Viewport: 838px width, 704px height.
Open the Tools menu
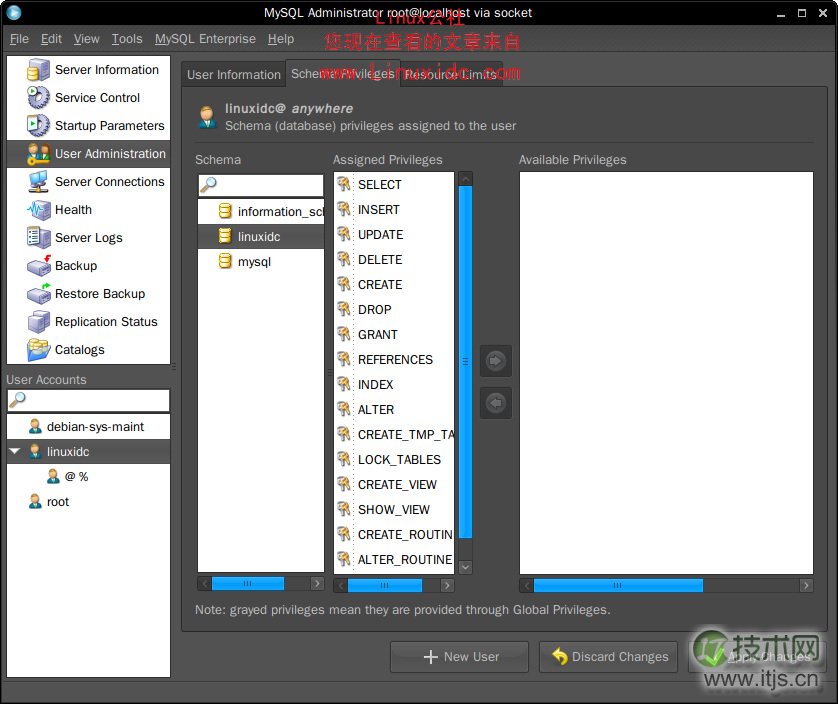(127, 39)
